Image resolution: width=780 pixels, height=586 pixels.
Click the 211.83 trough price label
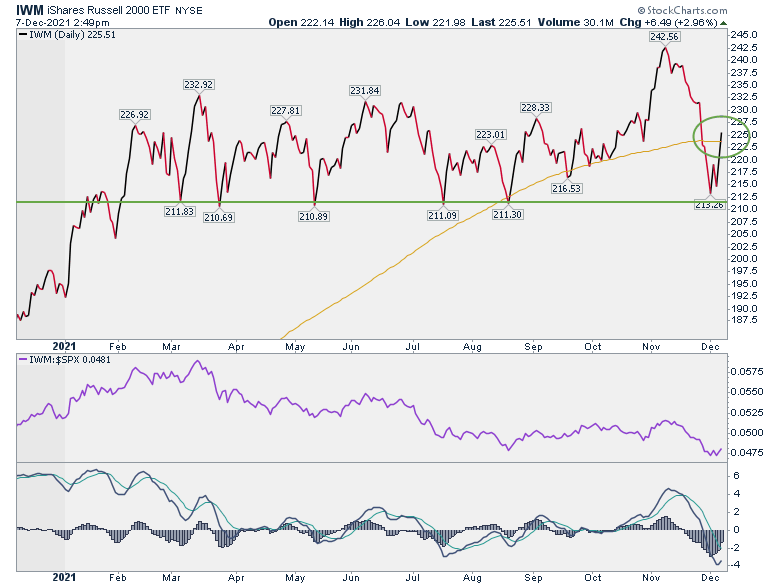[180, 211]
